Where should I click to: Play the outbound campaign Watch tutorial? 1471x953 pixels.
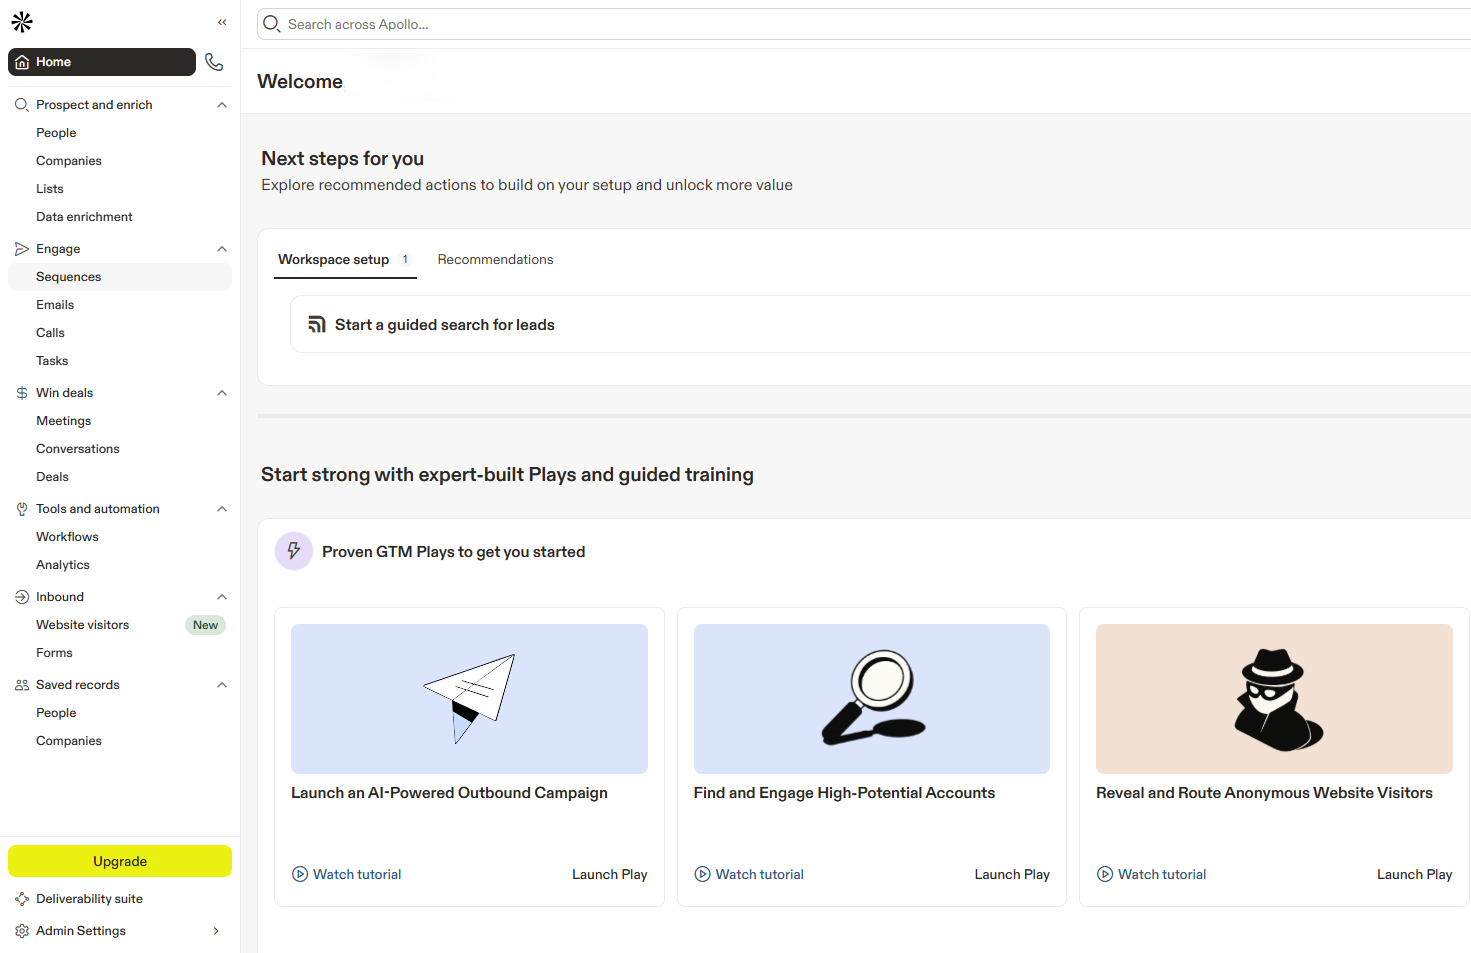[346, 874]
